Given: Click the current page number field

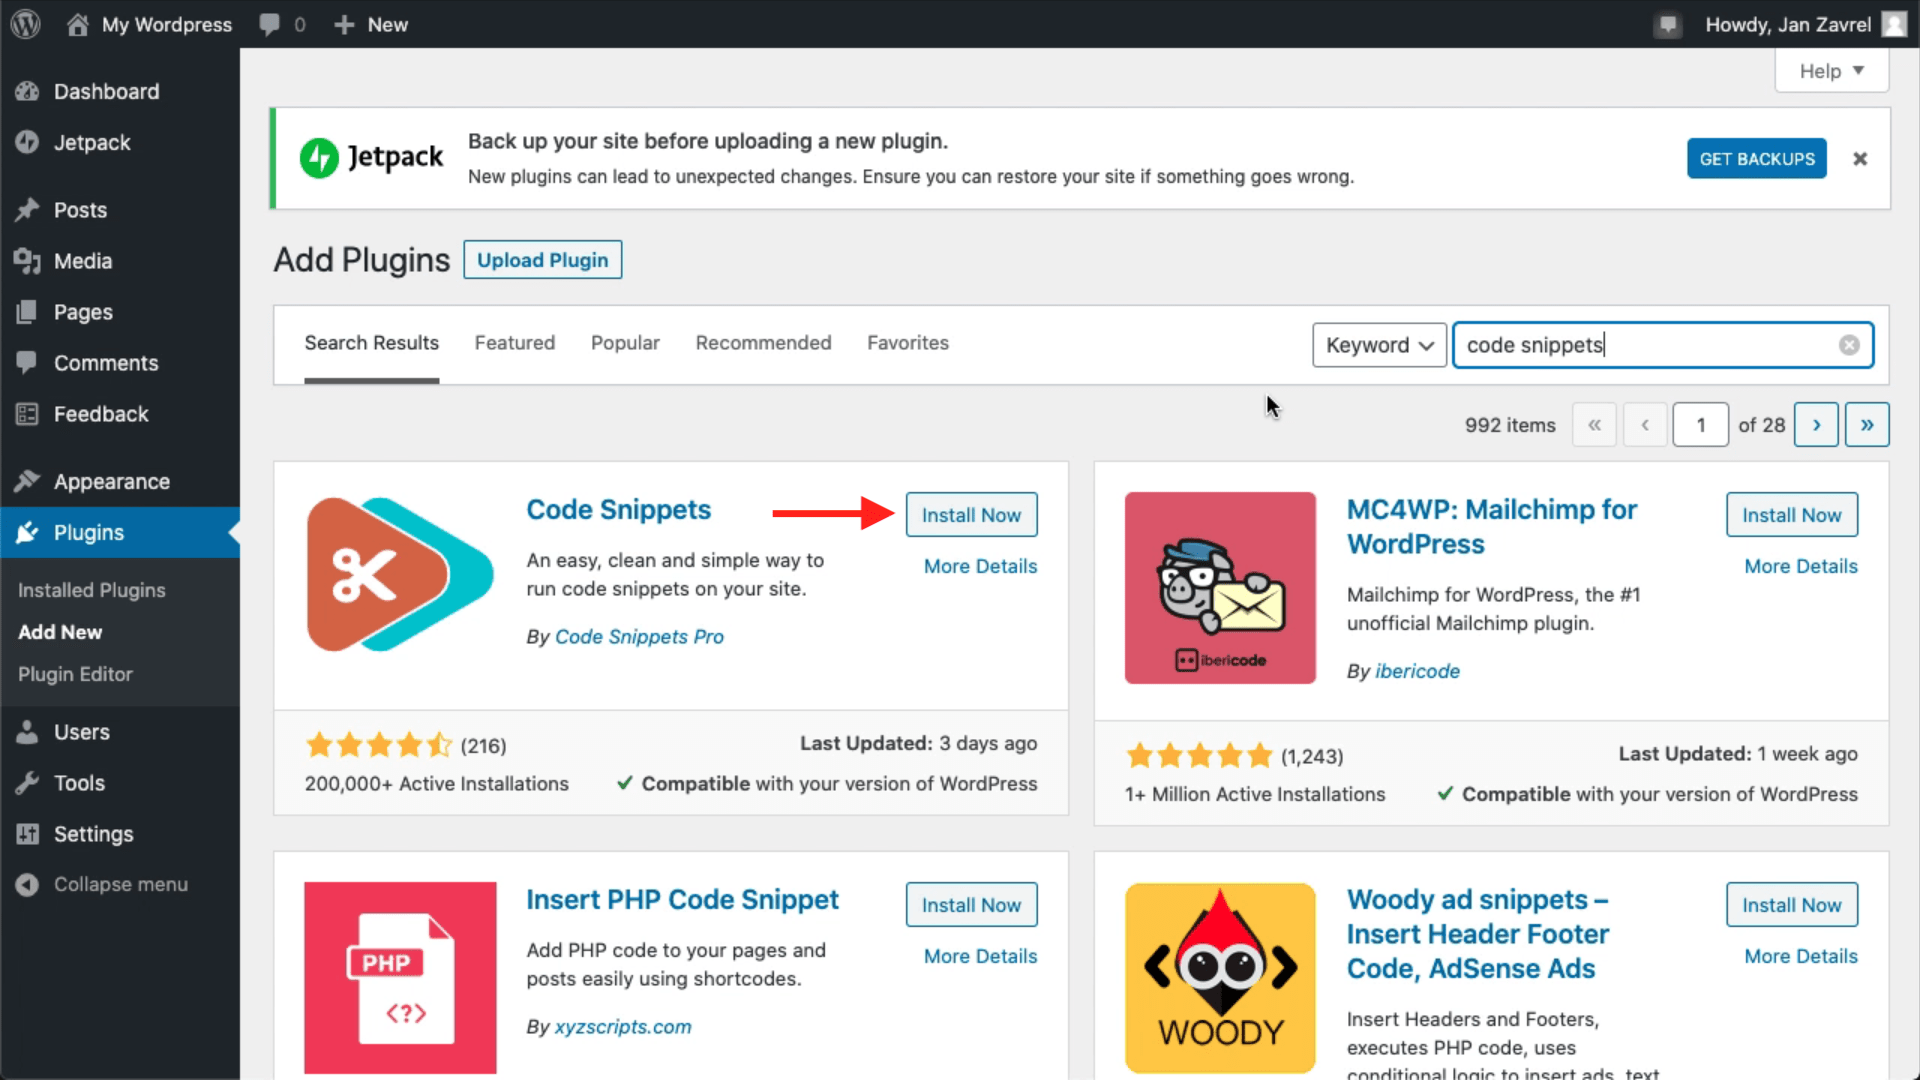Looking at the screenshot, I should click(1700, 425).
